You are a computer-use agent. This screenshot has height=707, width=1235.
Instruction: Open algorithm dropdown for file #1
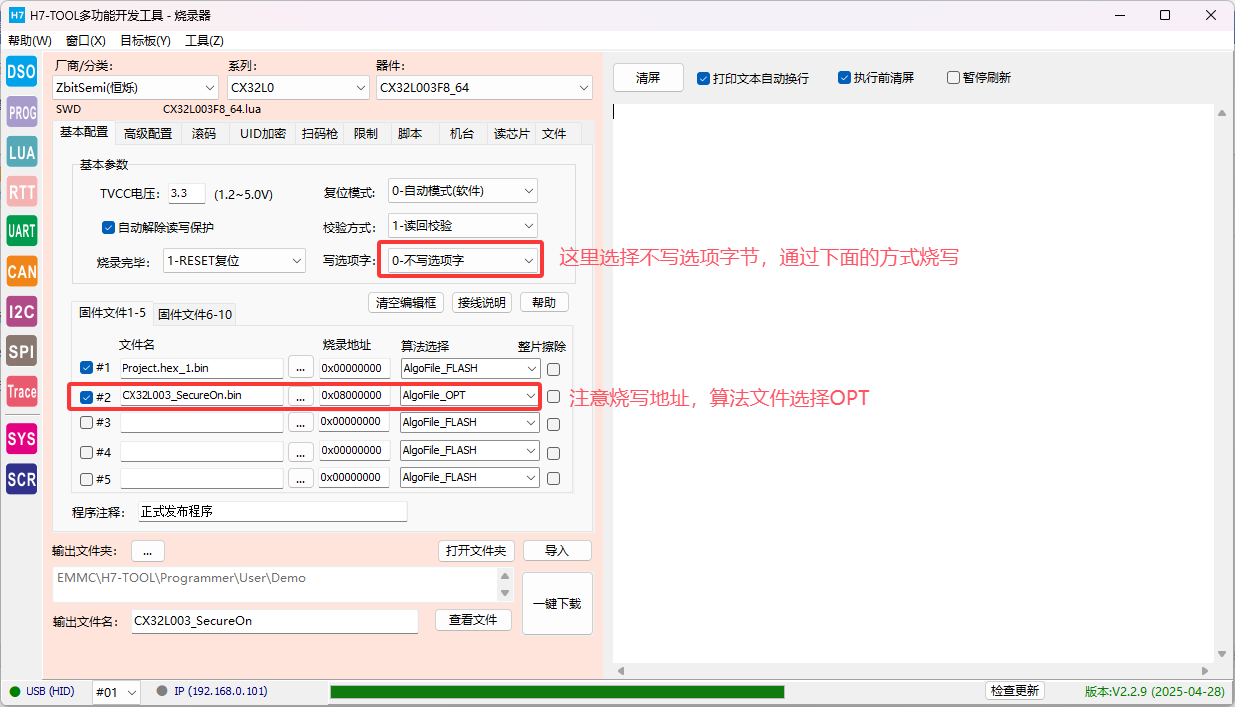click(470, 368)
